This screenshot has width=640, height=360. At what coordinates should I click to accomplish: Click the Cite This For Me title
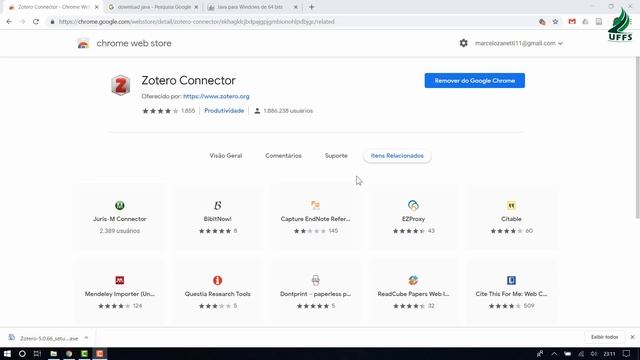tap(511, 293)
